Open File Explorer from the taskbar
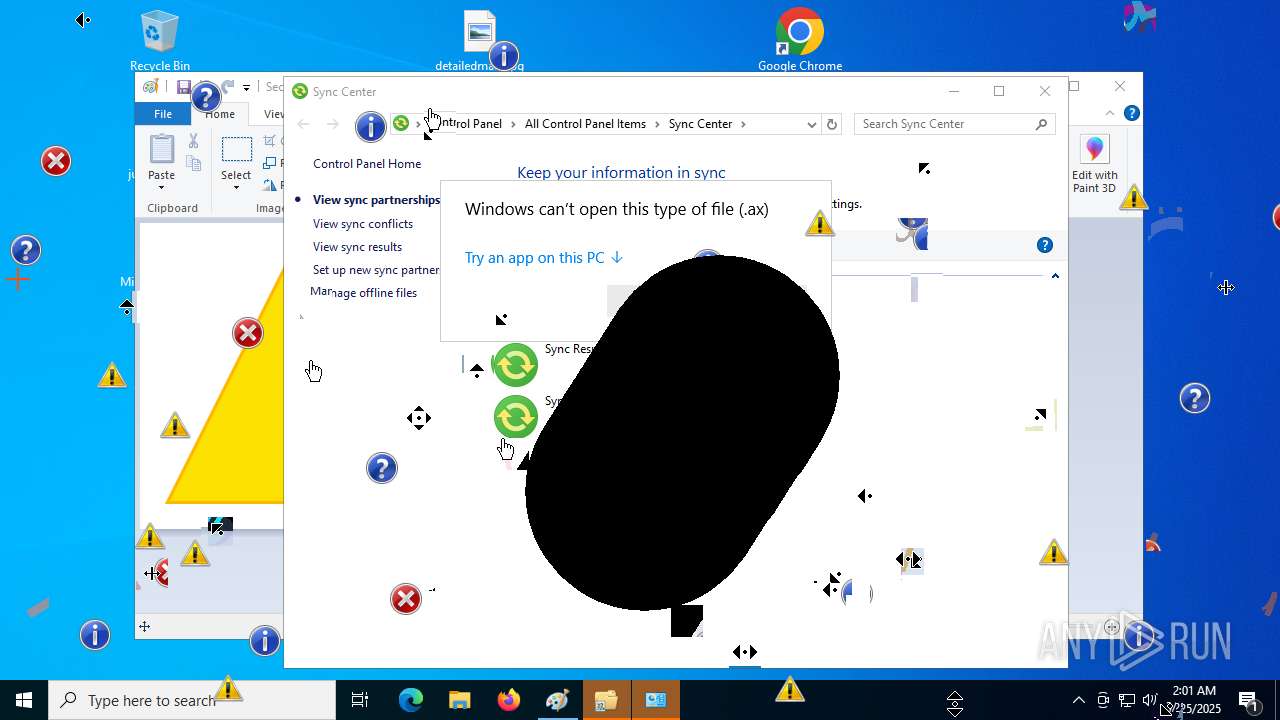 coord(459,700)
